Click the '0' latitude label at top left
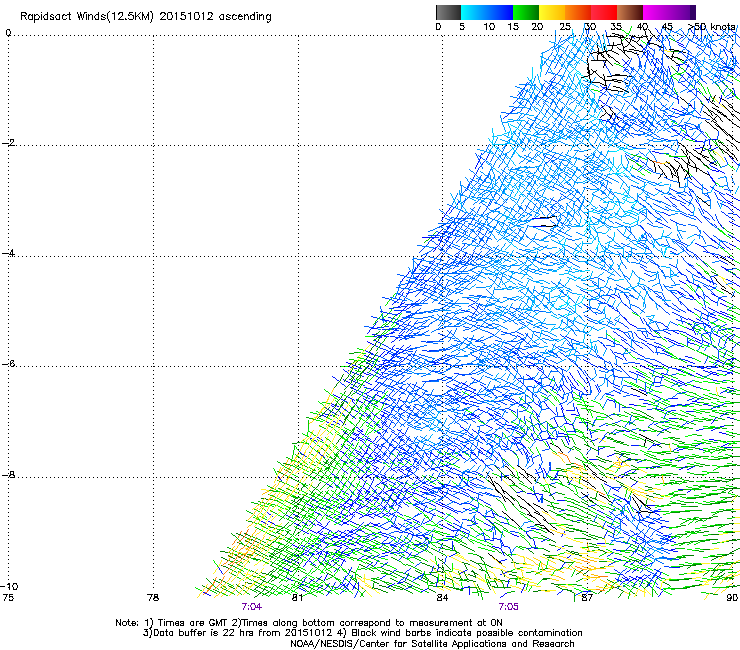740x650 pixels. 8,33
